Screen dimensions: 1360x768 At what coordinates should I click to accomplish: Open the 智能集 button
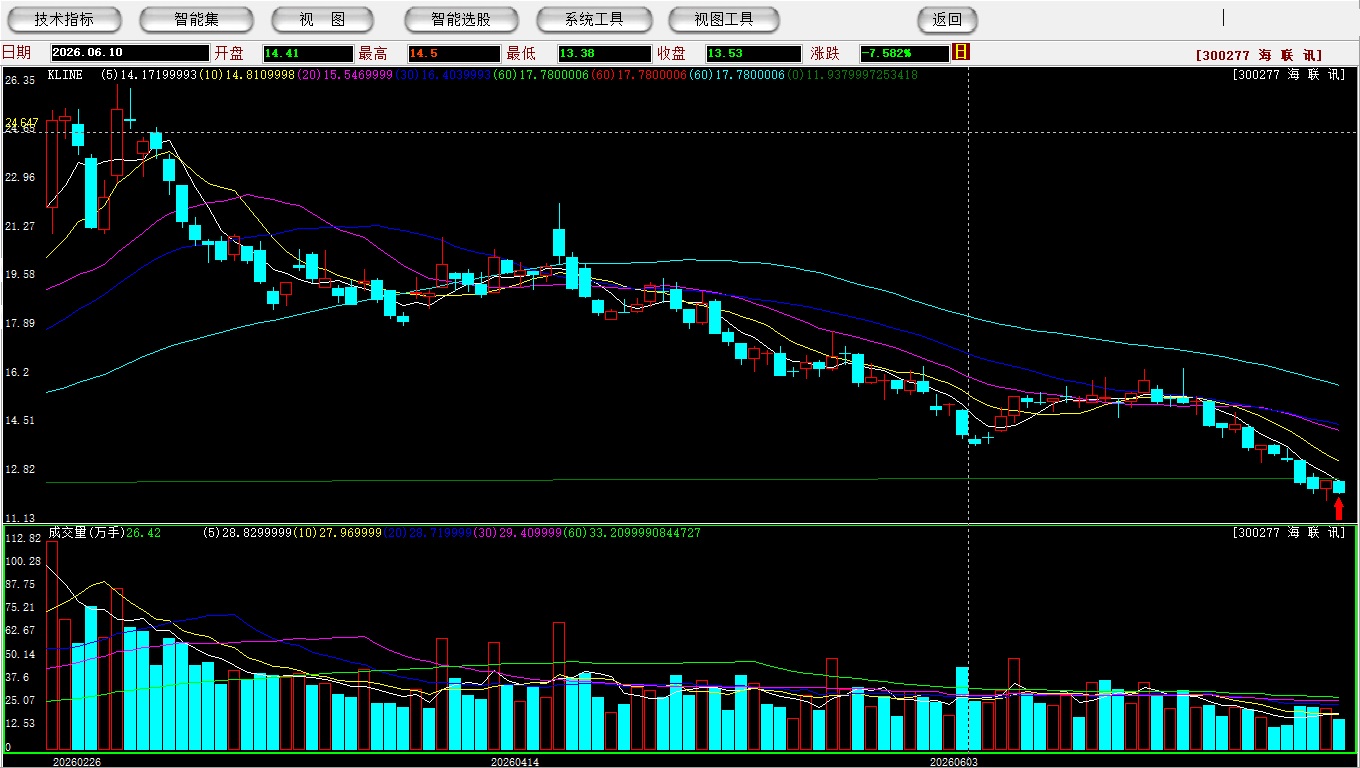196,19
